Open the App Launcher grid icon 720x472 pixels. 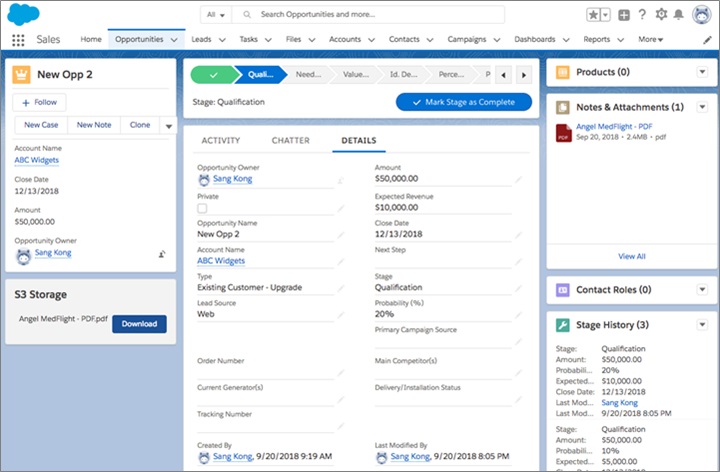coord(18,40)
